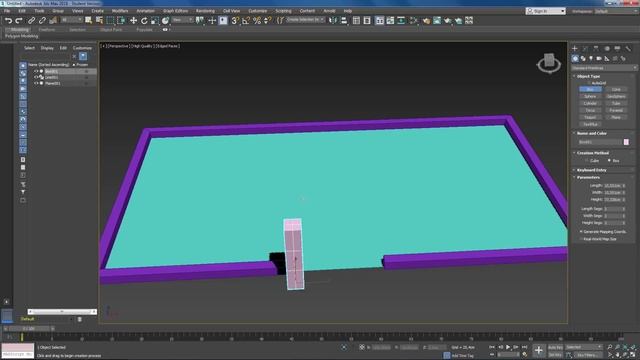640x360 pixels.
Task: Select the Box creation method radio
Action: pyautogui.click(x=609, y=161)
